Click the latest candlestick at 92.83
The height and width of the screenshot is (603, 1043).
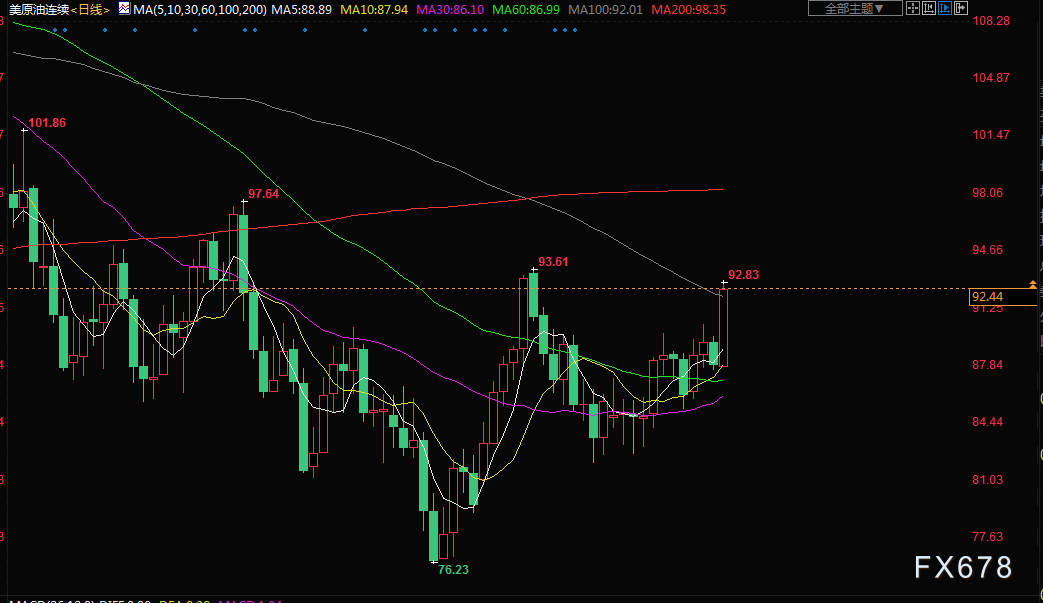coord(724,326)
